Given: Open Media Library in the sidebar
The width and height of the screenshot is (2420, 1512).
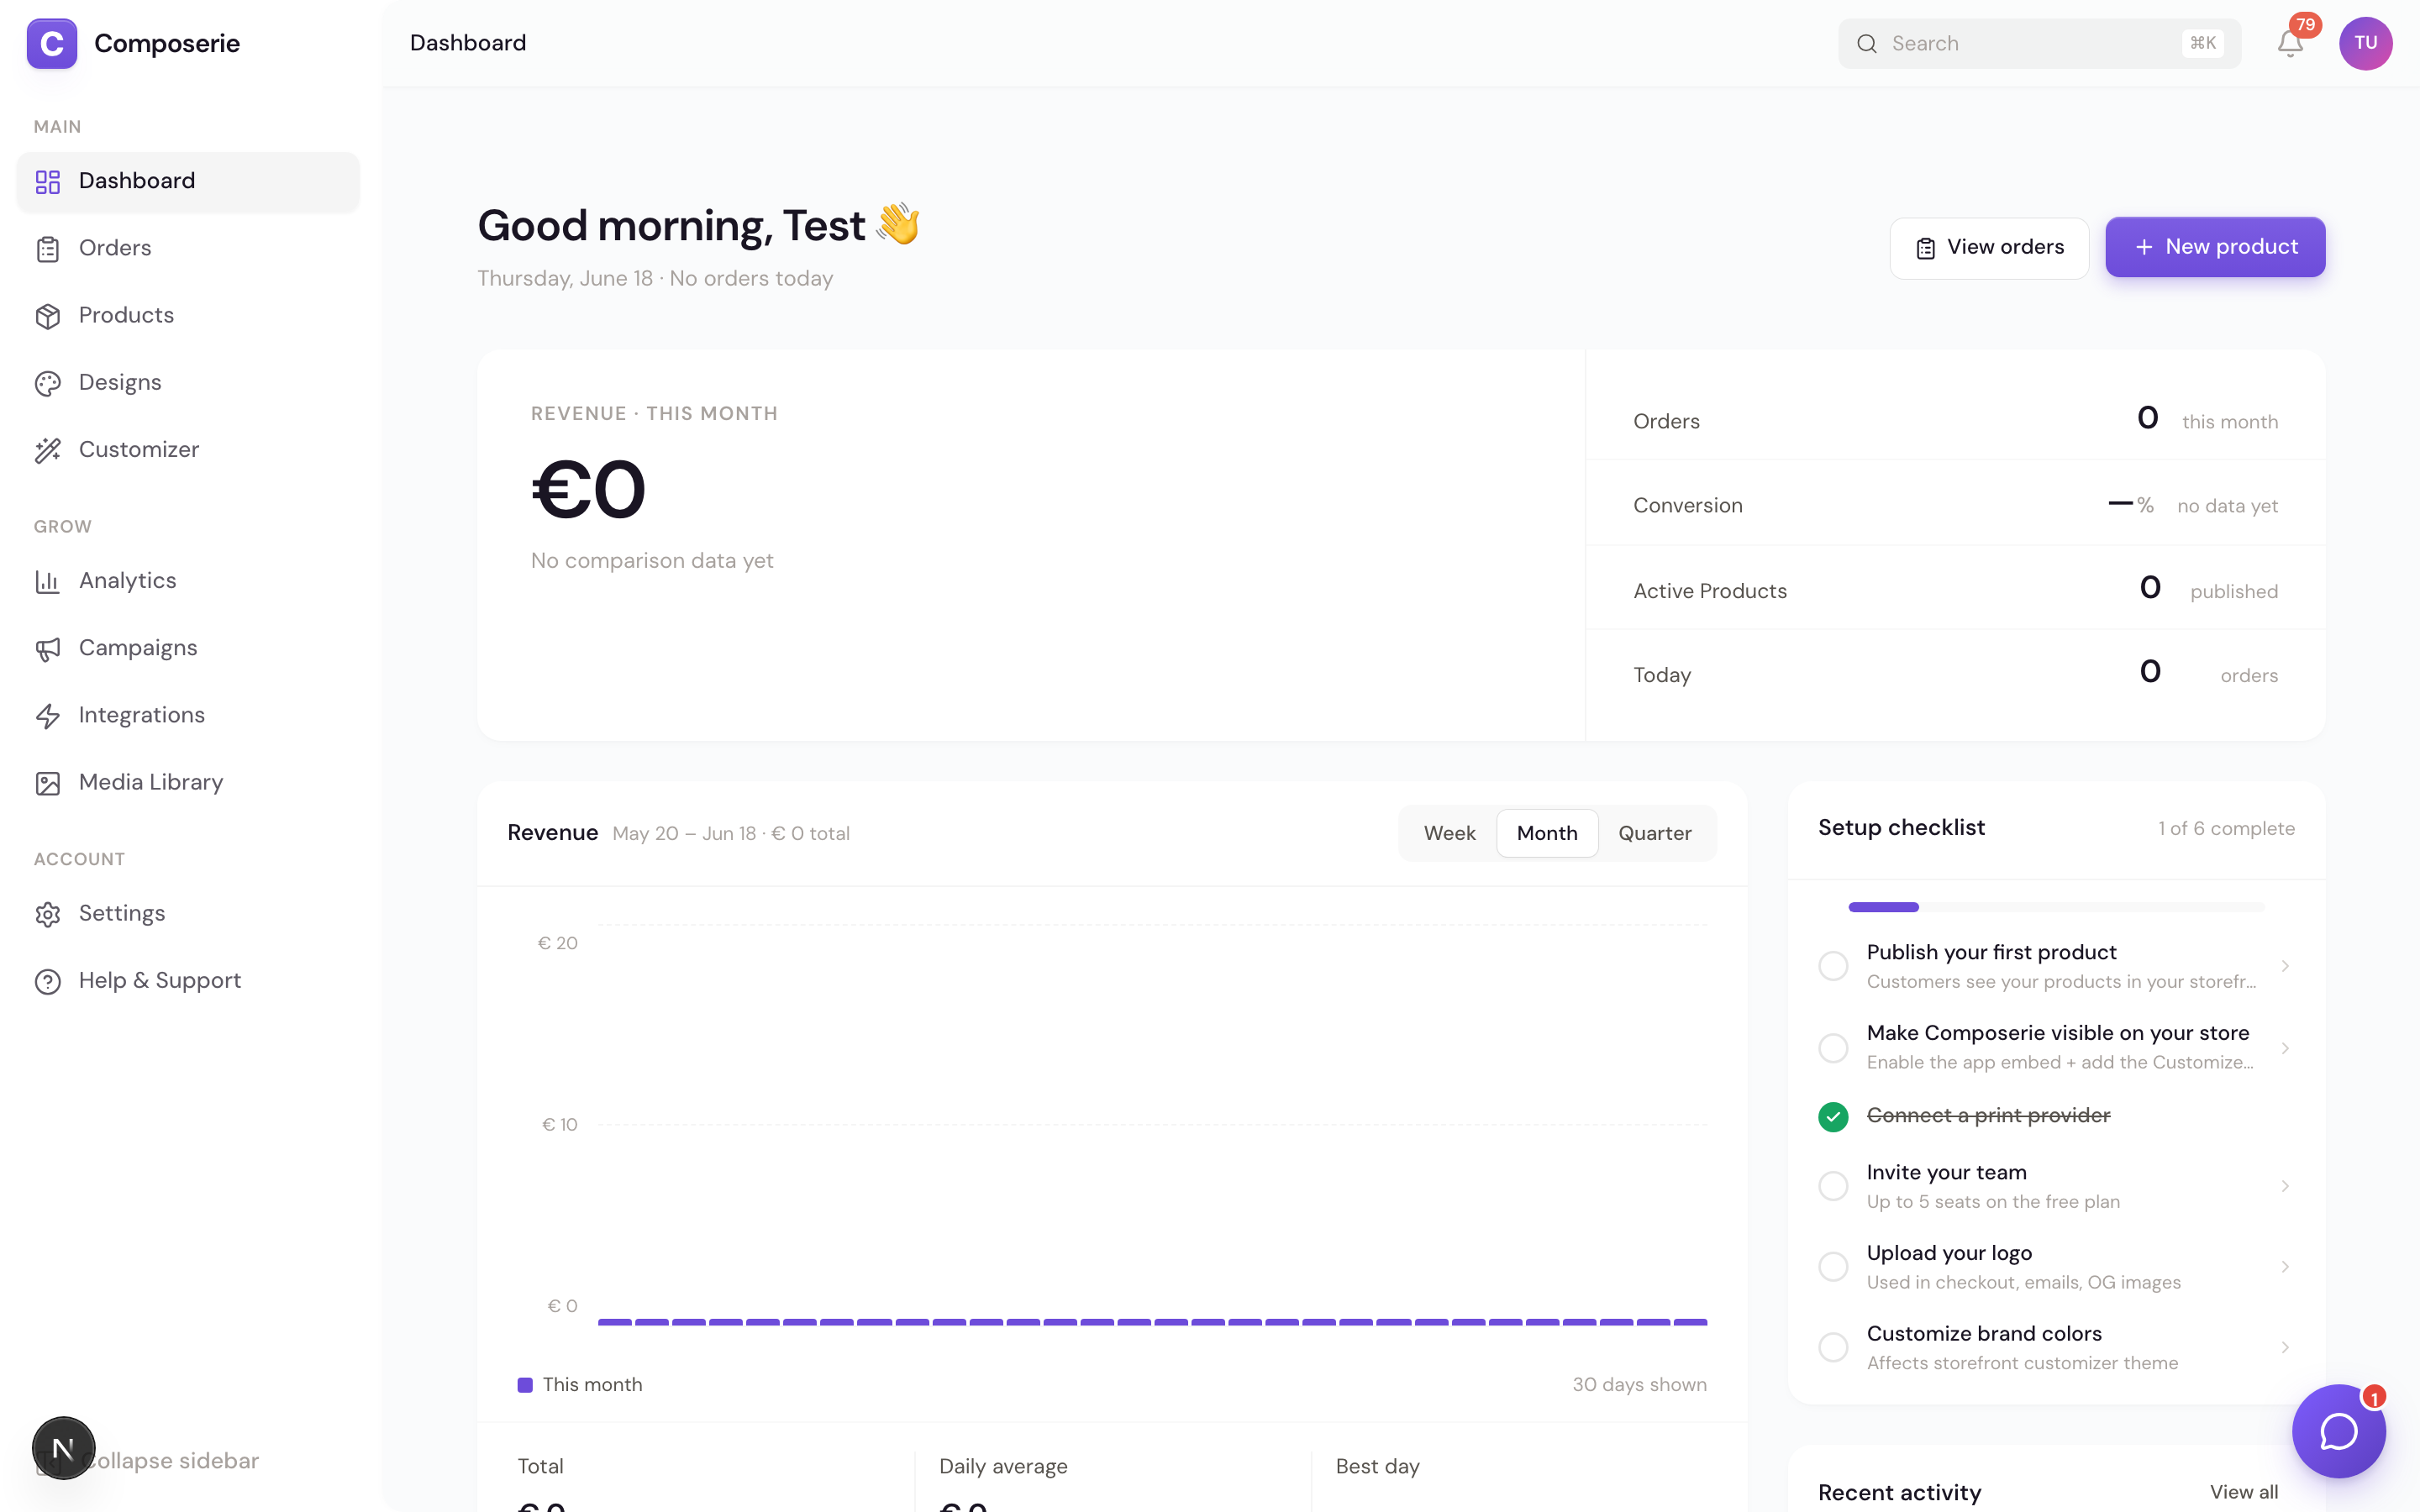Looking at the screenshot, I should point(188,782).
